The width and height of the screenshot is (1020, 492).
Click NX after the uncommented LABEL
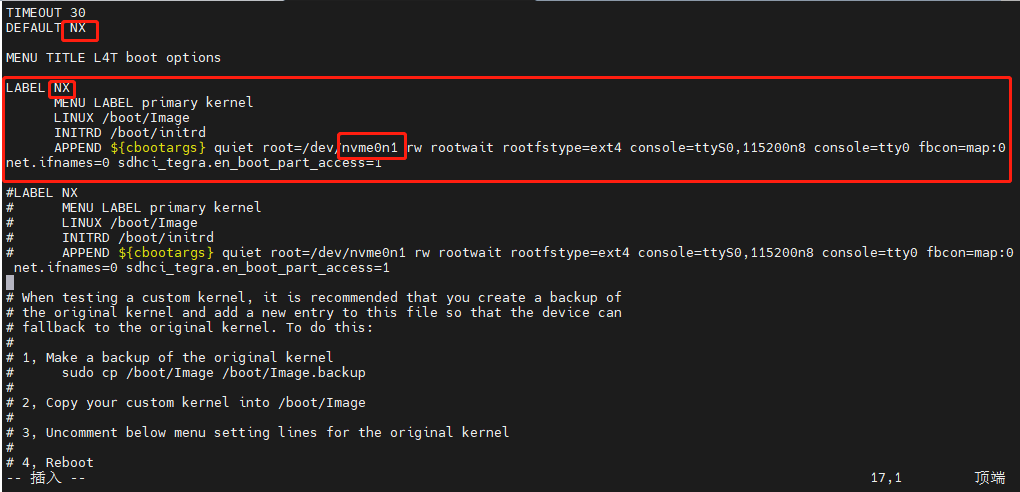pos(62,88)
